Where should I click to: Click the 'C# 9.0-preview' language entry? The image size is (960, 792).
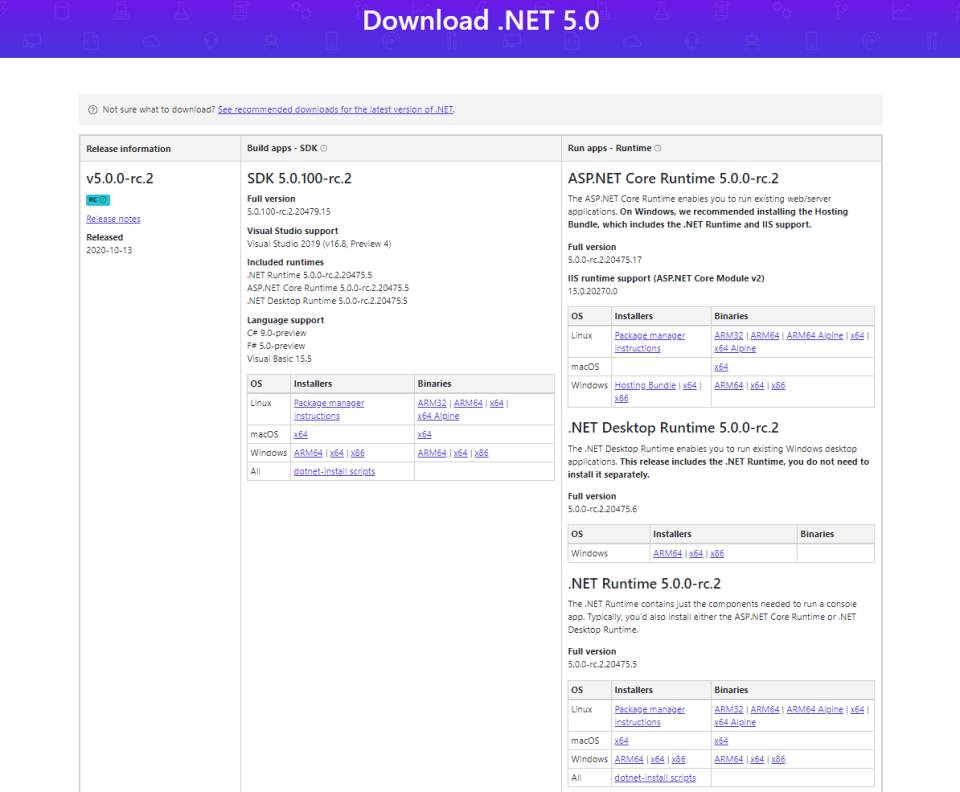[x=277, y=333]
